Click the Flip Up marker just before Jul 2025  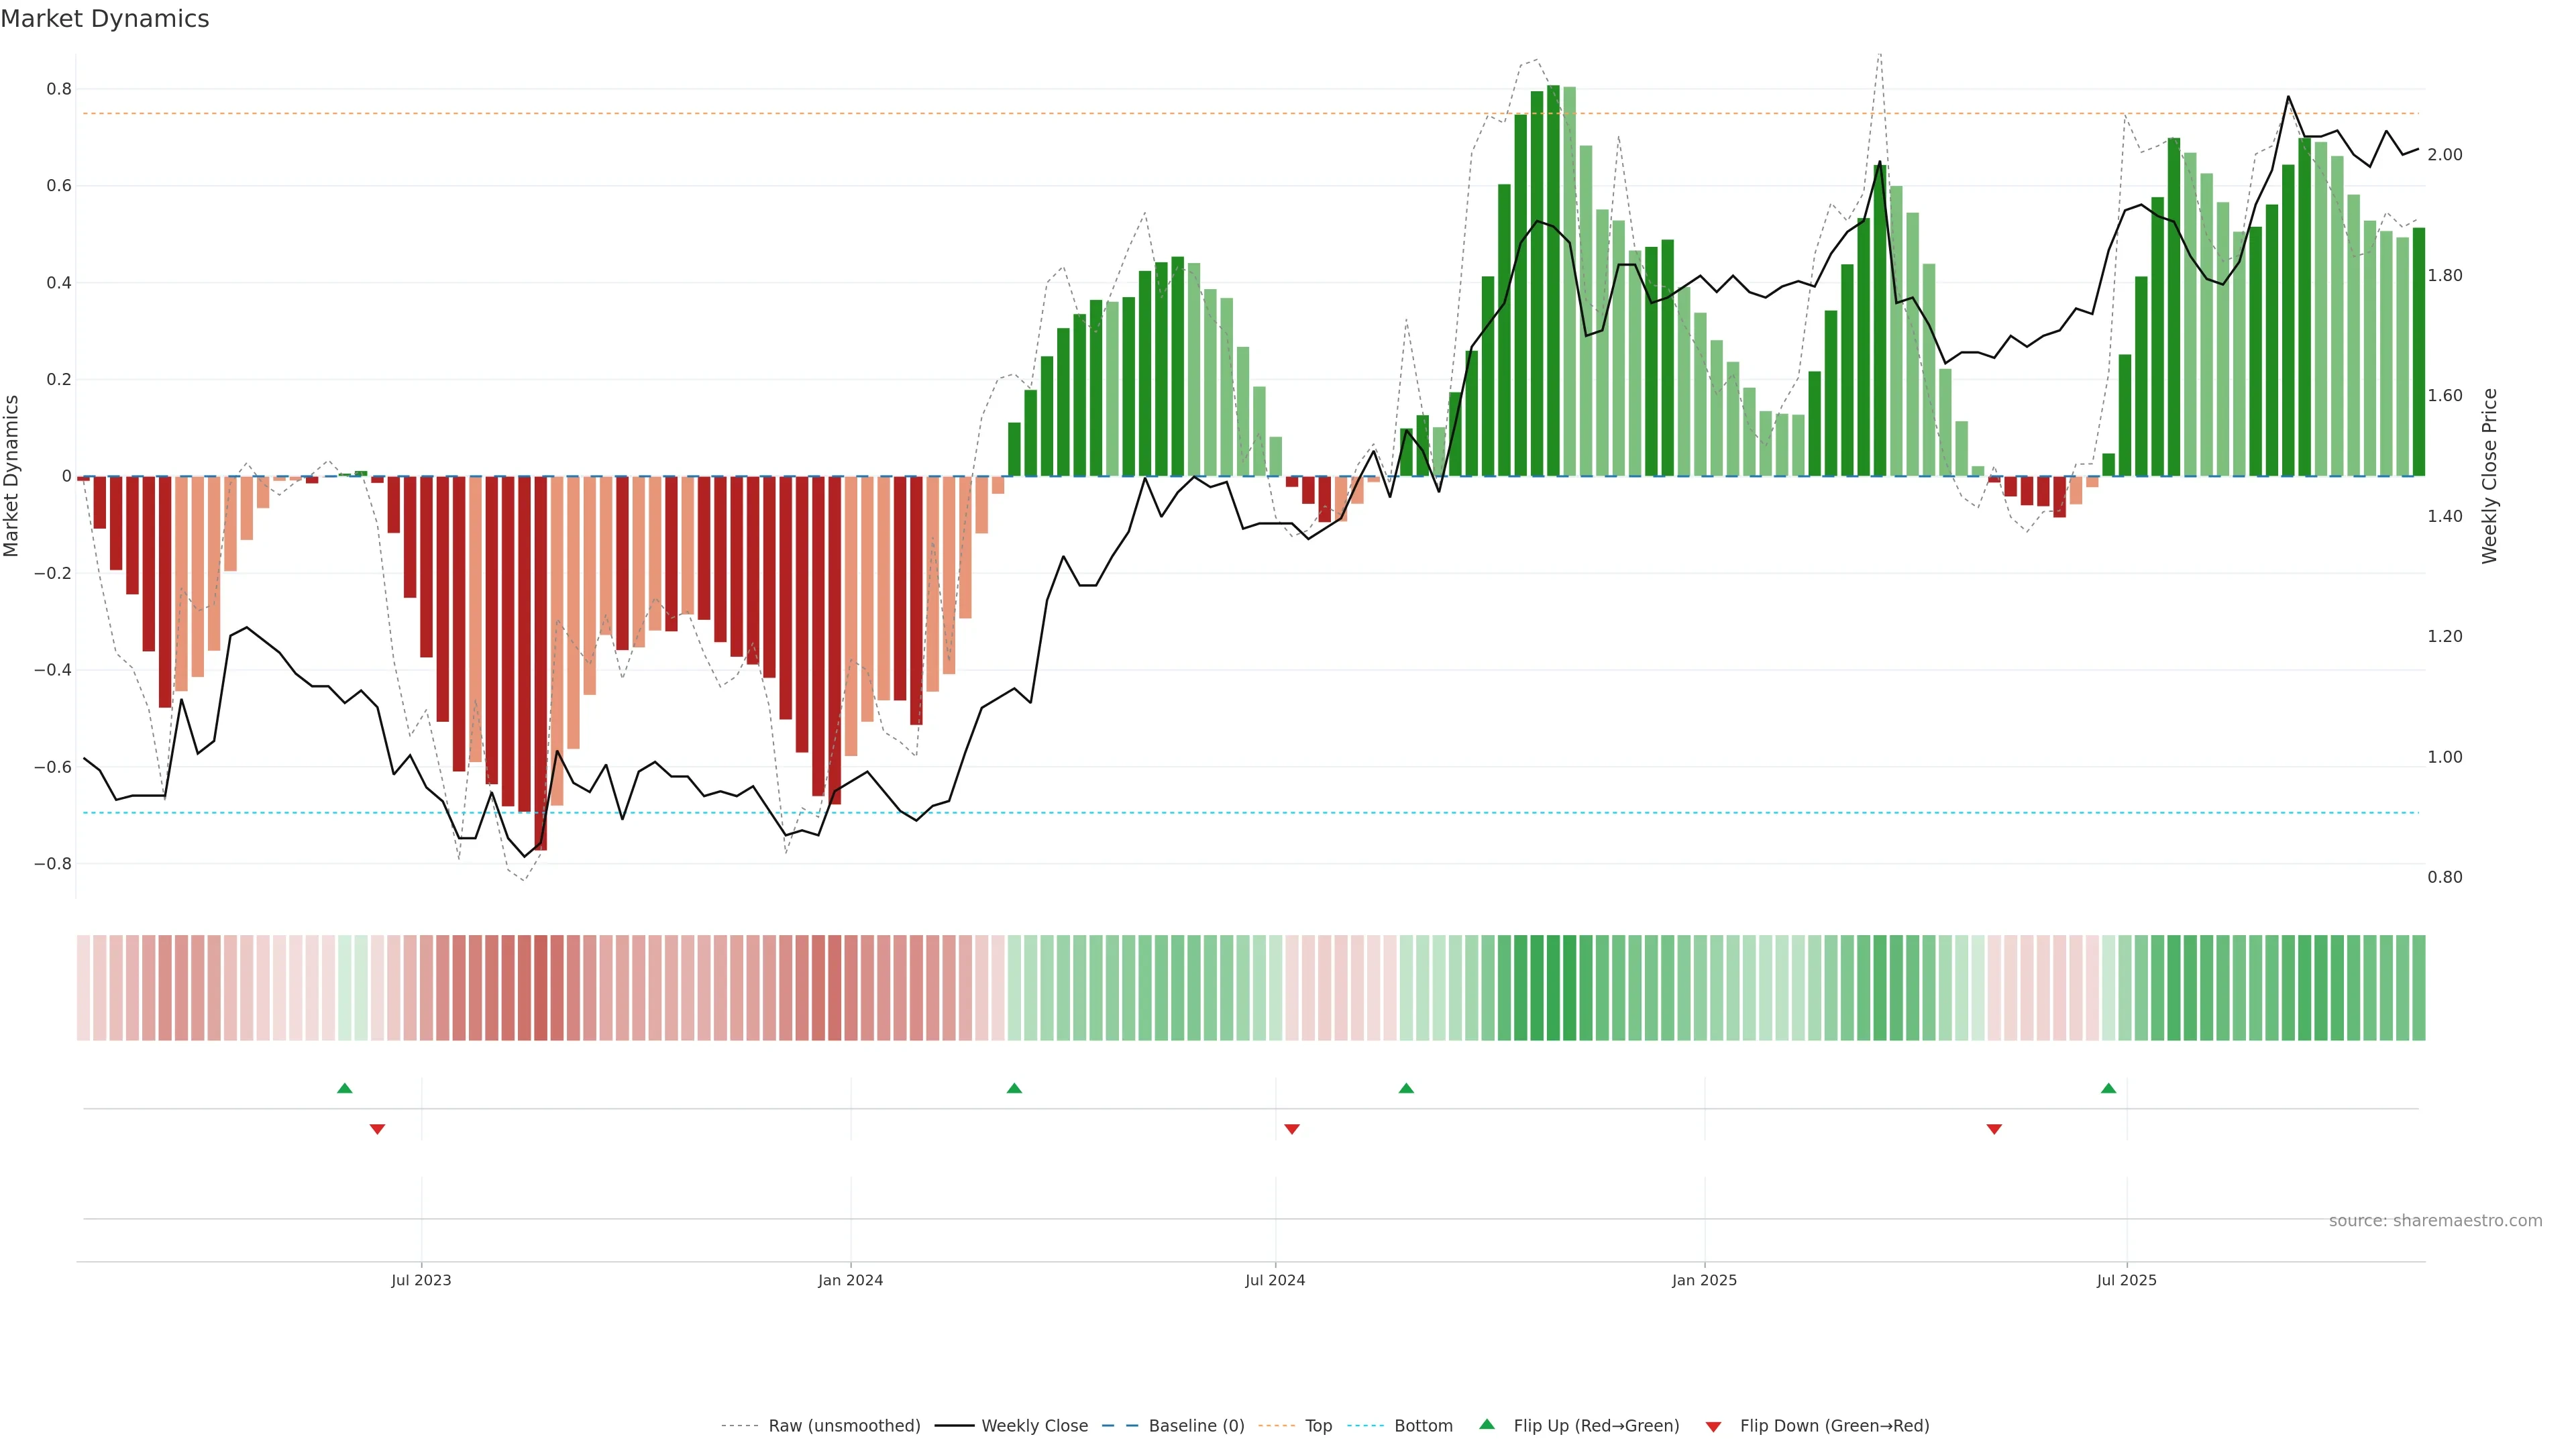point(2108,1088)
